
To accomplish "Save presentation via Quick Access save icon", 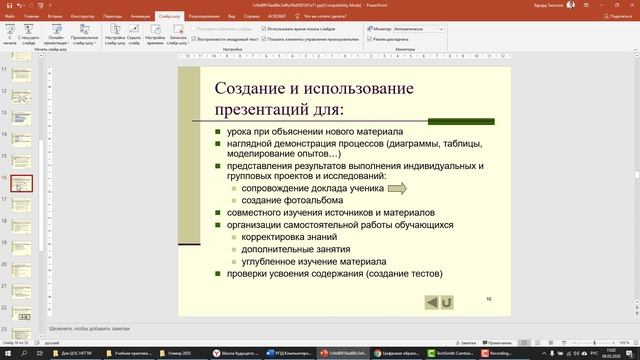I will tap(9, 5).
